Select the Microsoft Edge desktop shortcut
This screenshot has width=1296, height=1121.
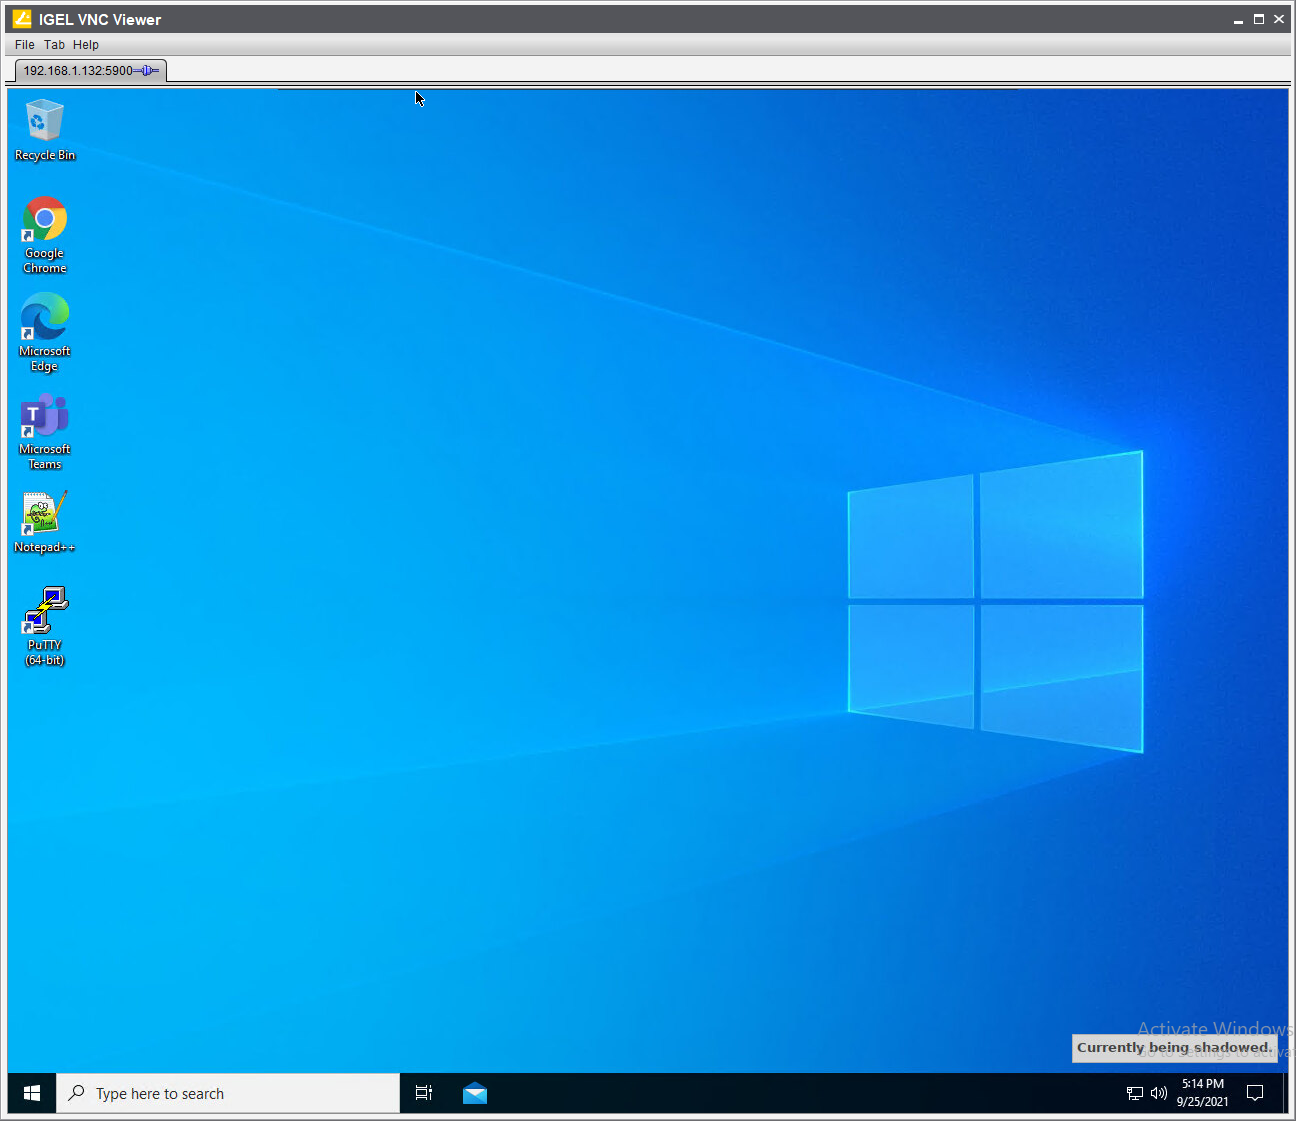coord(44,331)
